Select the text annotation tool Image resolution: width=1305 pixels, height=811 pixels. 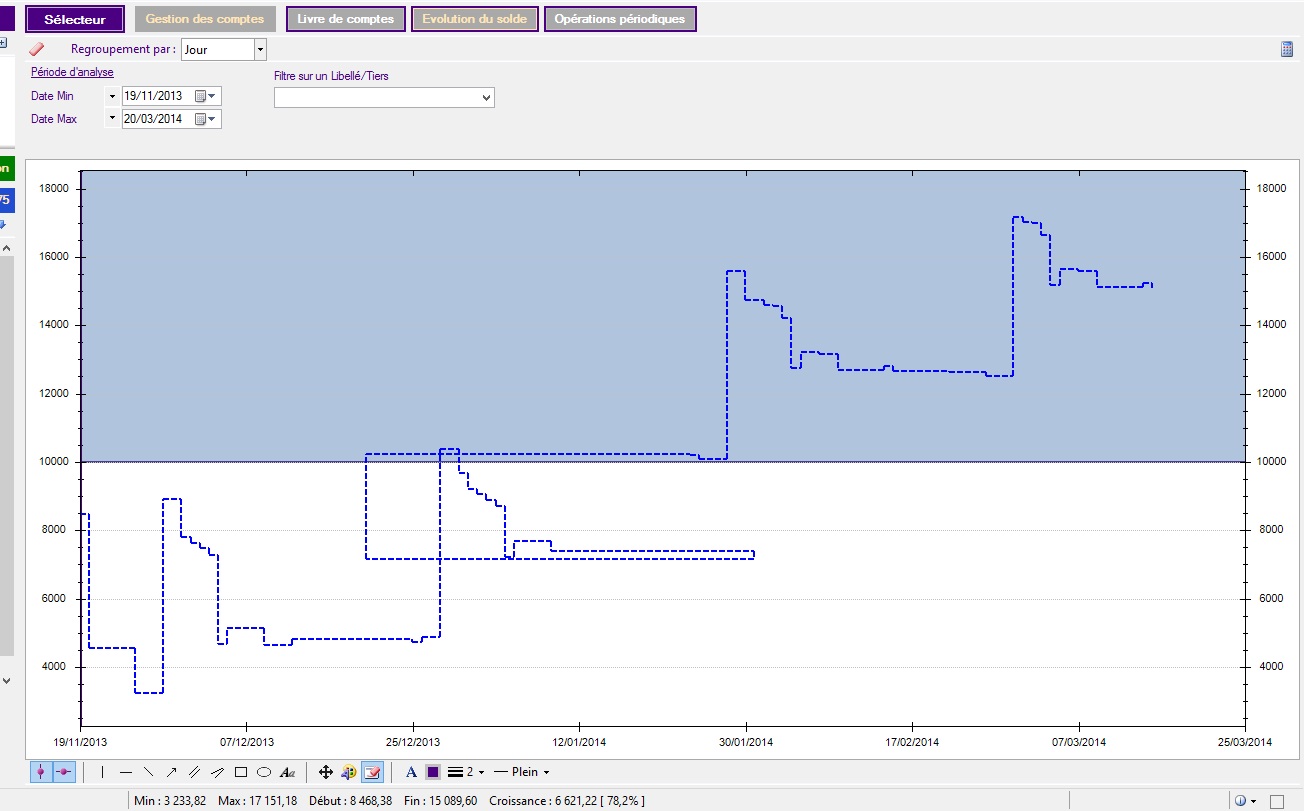click(288, 772)
